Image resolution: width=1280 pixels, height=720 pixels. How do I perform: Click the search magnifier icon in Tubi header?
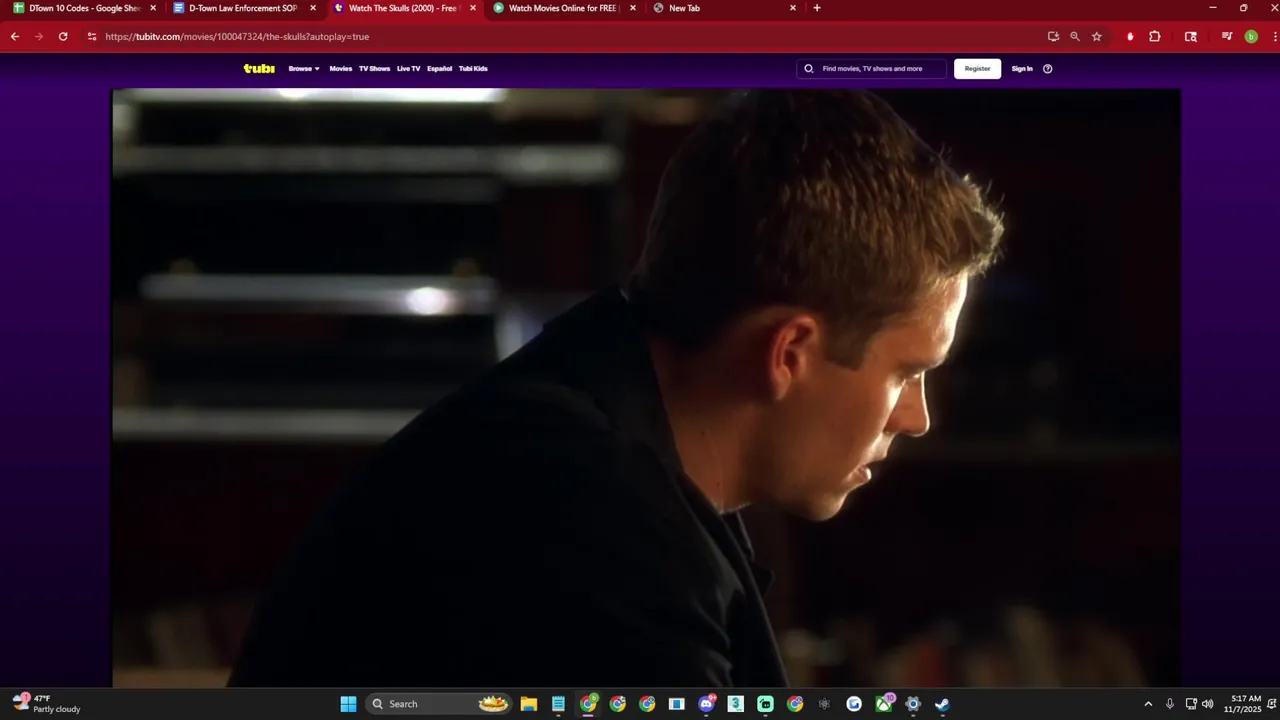809,69
